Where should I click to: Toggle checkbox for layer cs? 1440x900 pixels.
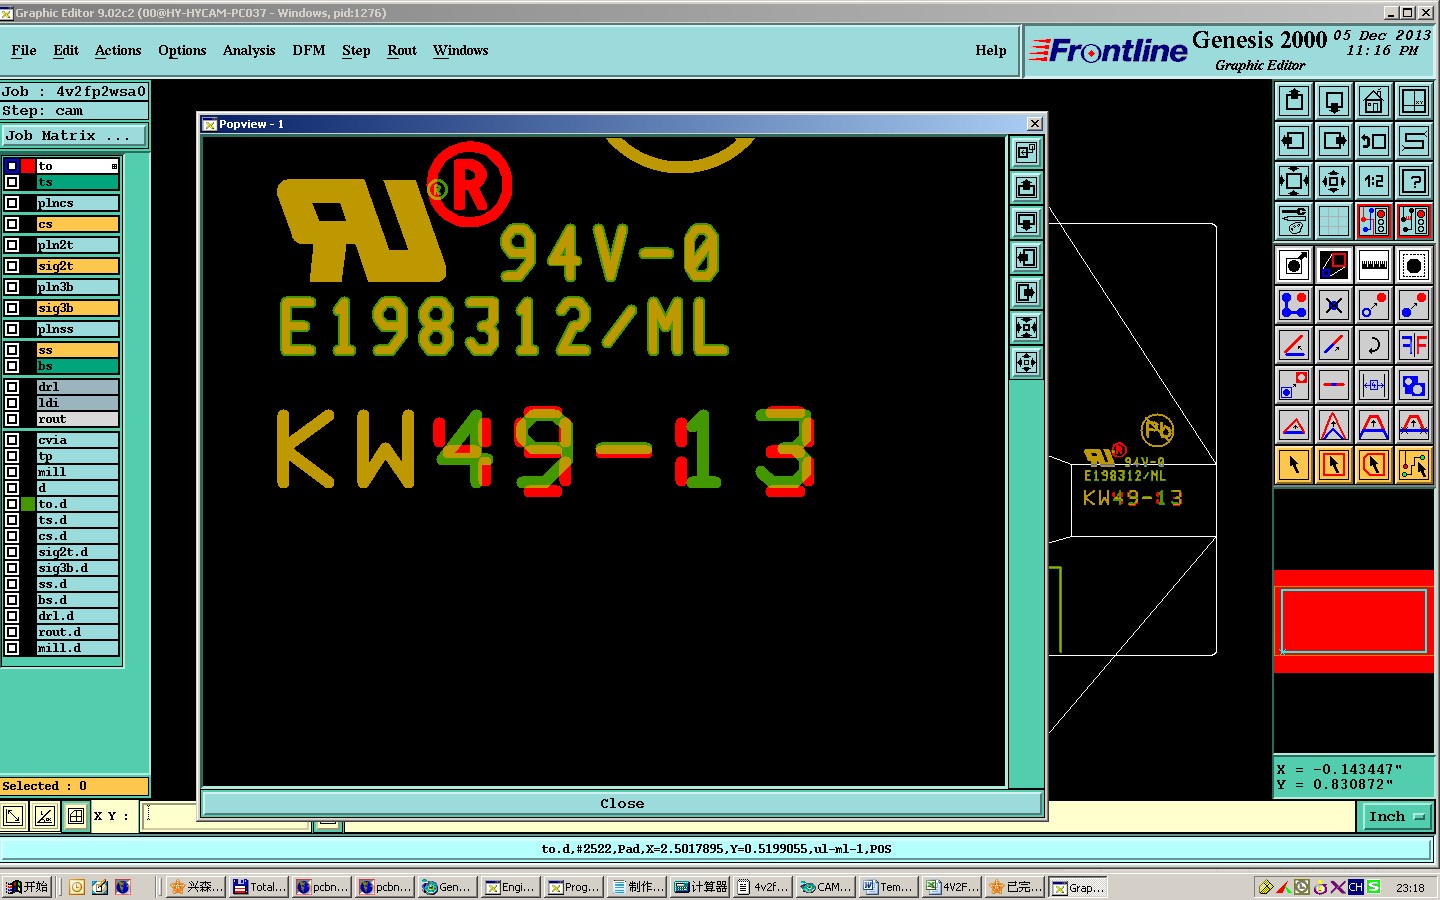tap(12, 224)
